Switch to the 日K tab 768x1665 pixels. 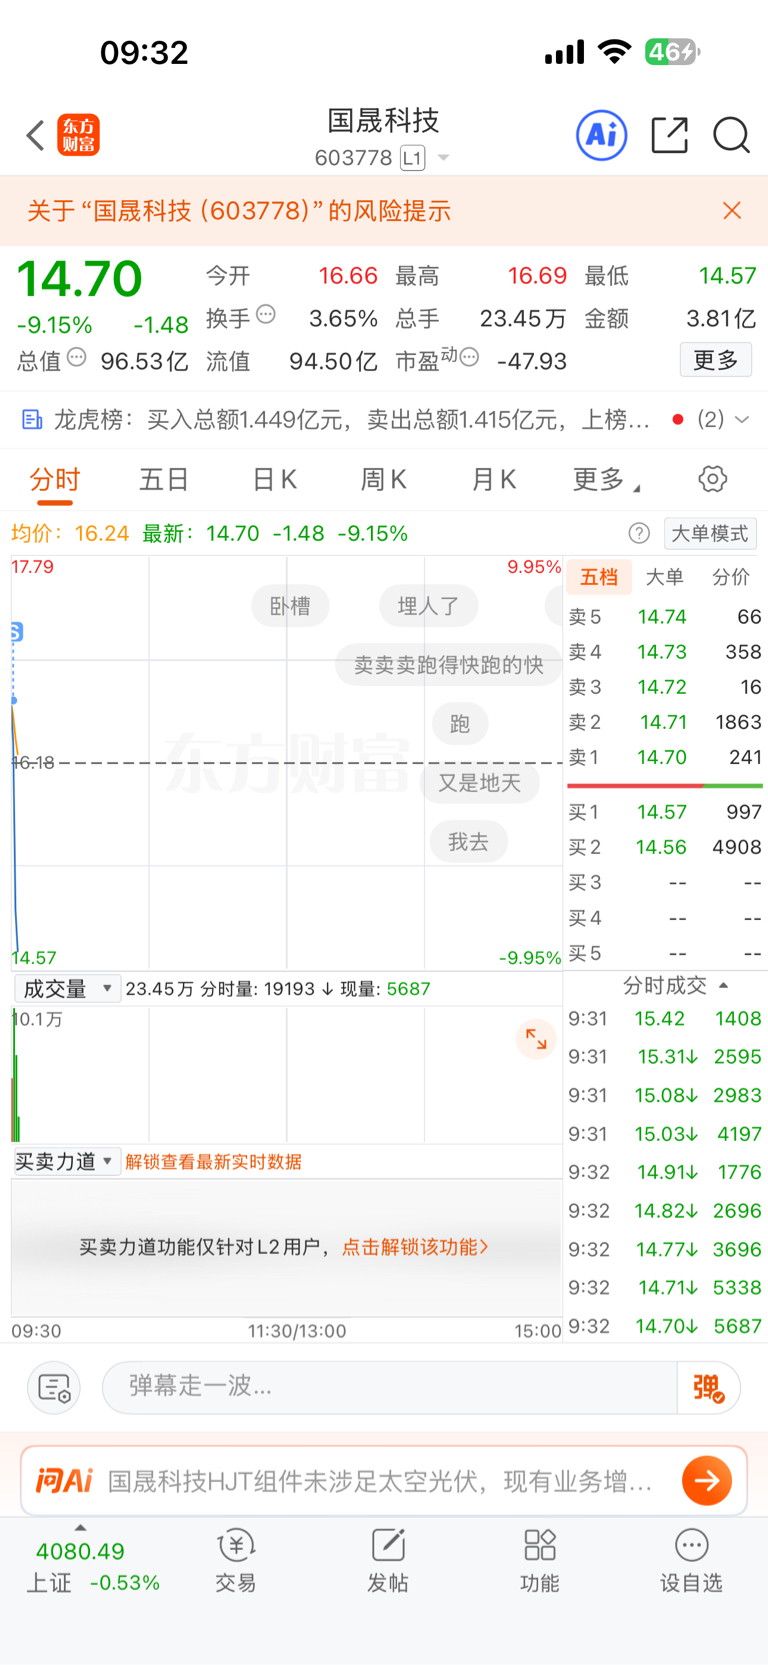click(x=275, y=480)
